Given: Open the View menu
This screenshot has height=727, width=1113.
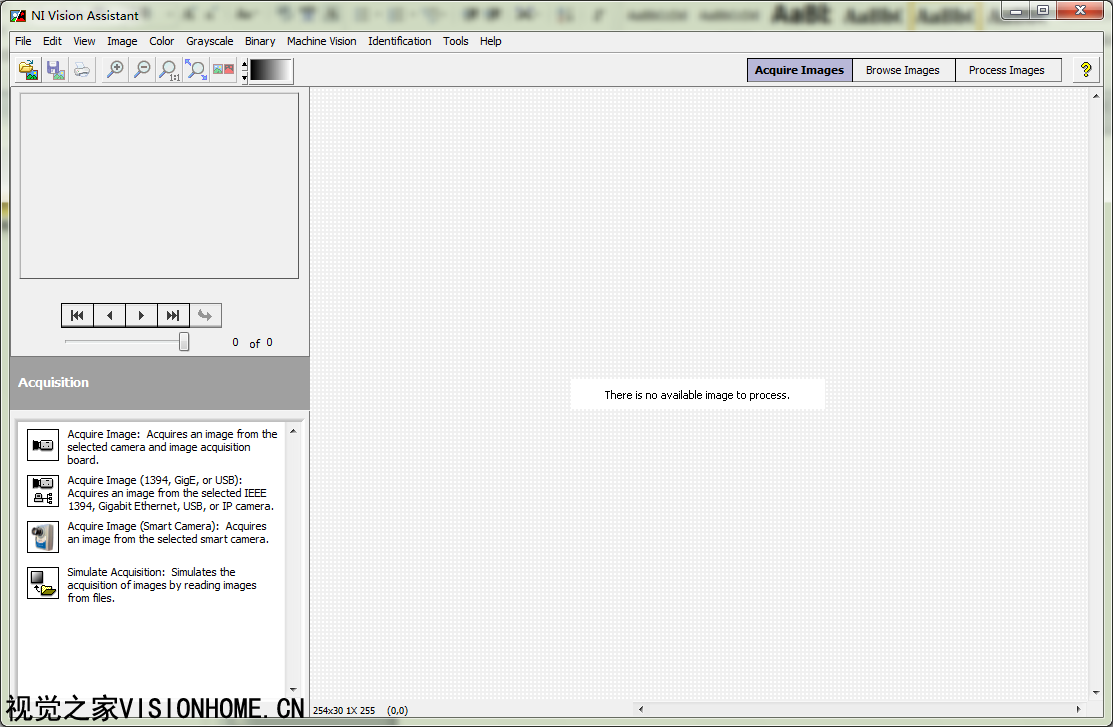Looking at the screenshot, I should [x=84, y=41].
